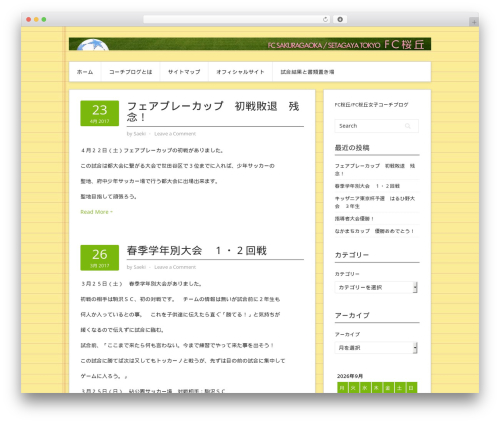The image size is (500, 423).
Task: Click the search magnifier icon in sidebar
Action: tap(408, 126)
